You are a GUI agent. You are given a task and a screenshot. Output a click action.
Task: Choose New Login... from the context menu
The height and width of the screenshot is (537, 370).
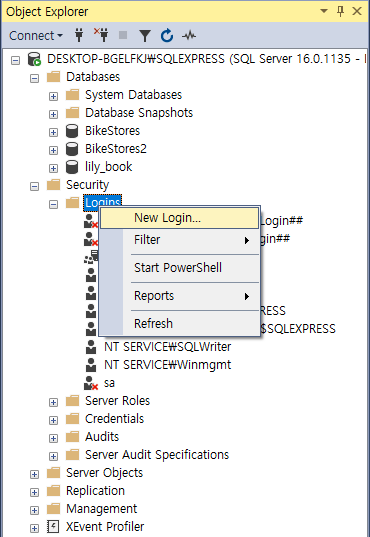tap(179, 218)
